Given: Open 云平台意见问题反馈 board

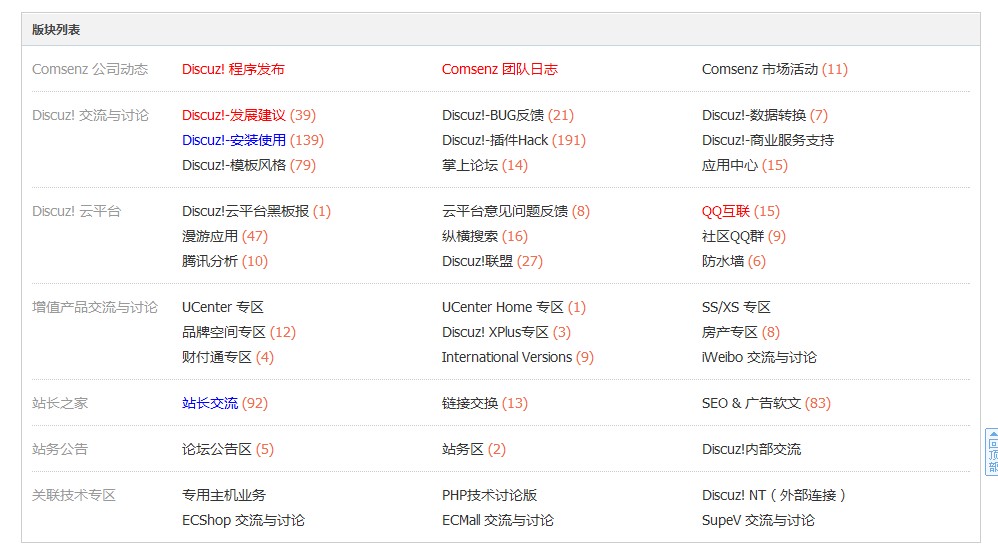Looking at the screenshot, I should click(505, 211).
